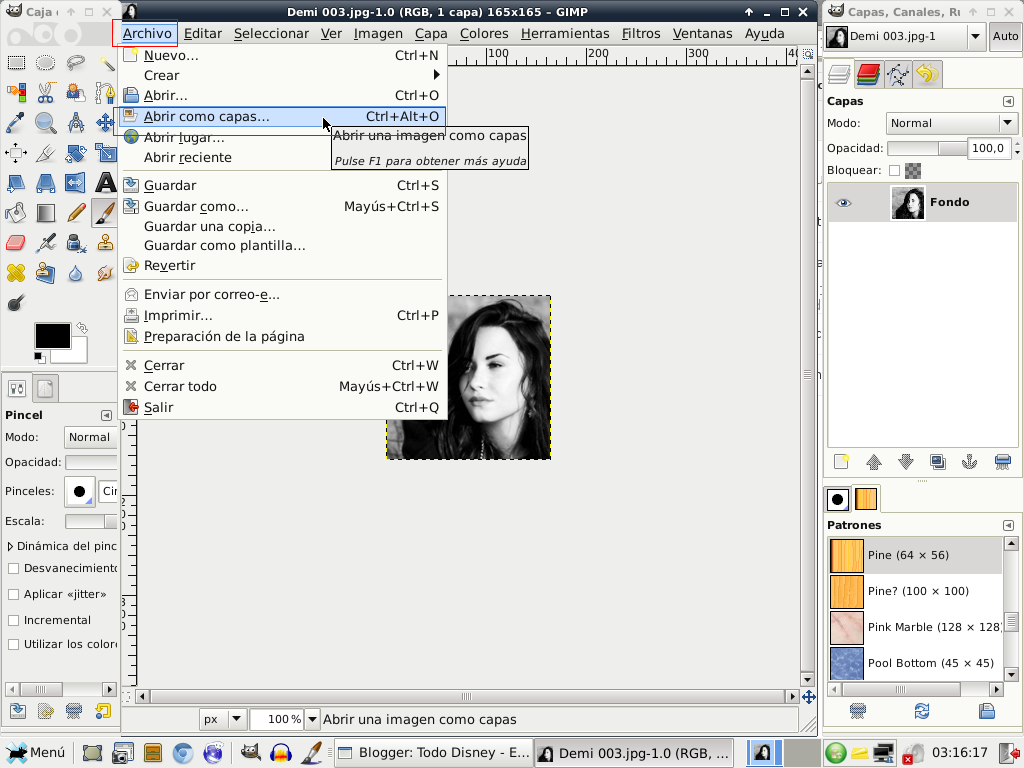The width and height of the screenshot is (1024, 768).
Task: Open the Colores menu
Action: click(484, 33)
